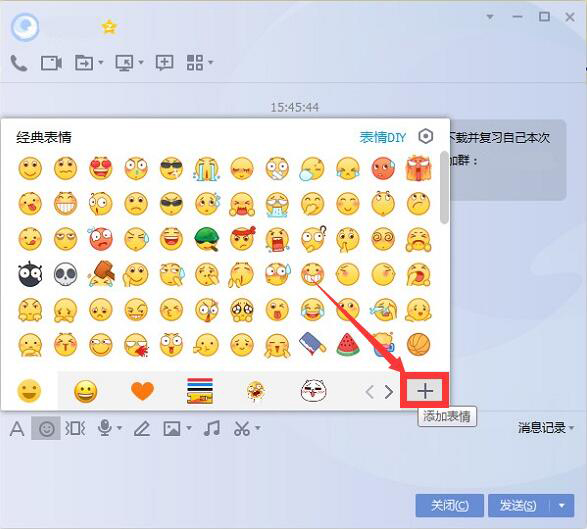Insert the red headband fighting emoji
This screenshot has height=529, width=587.
[x=243, y=238]
